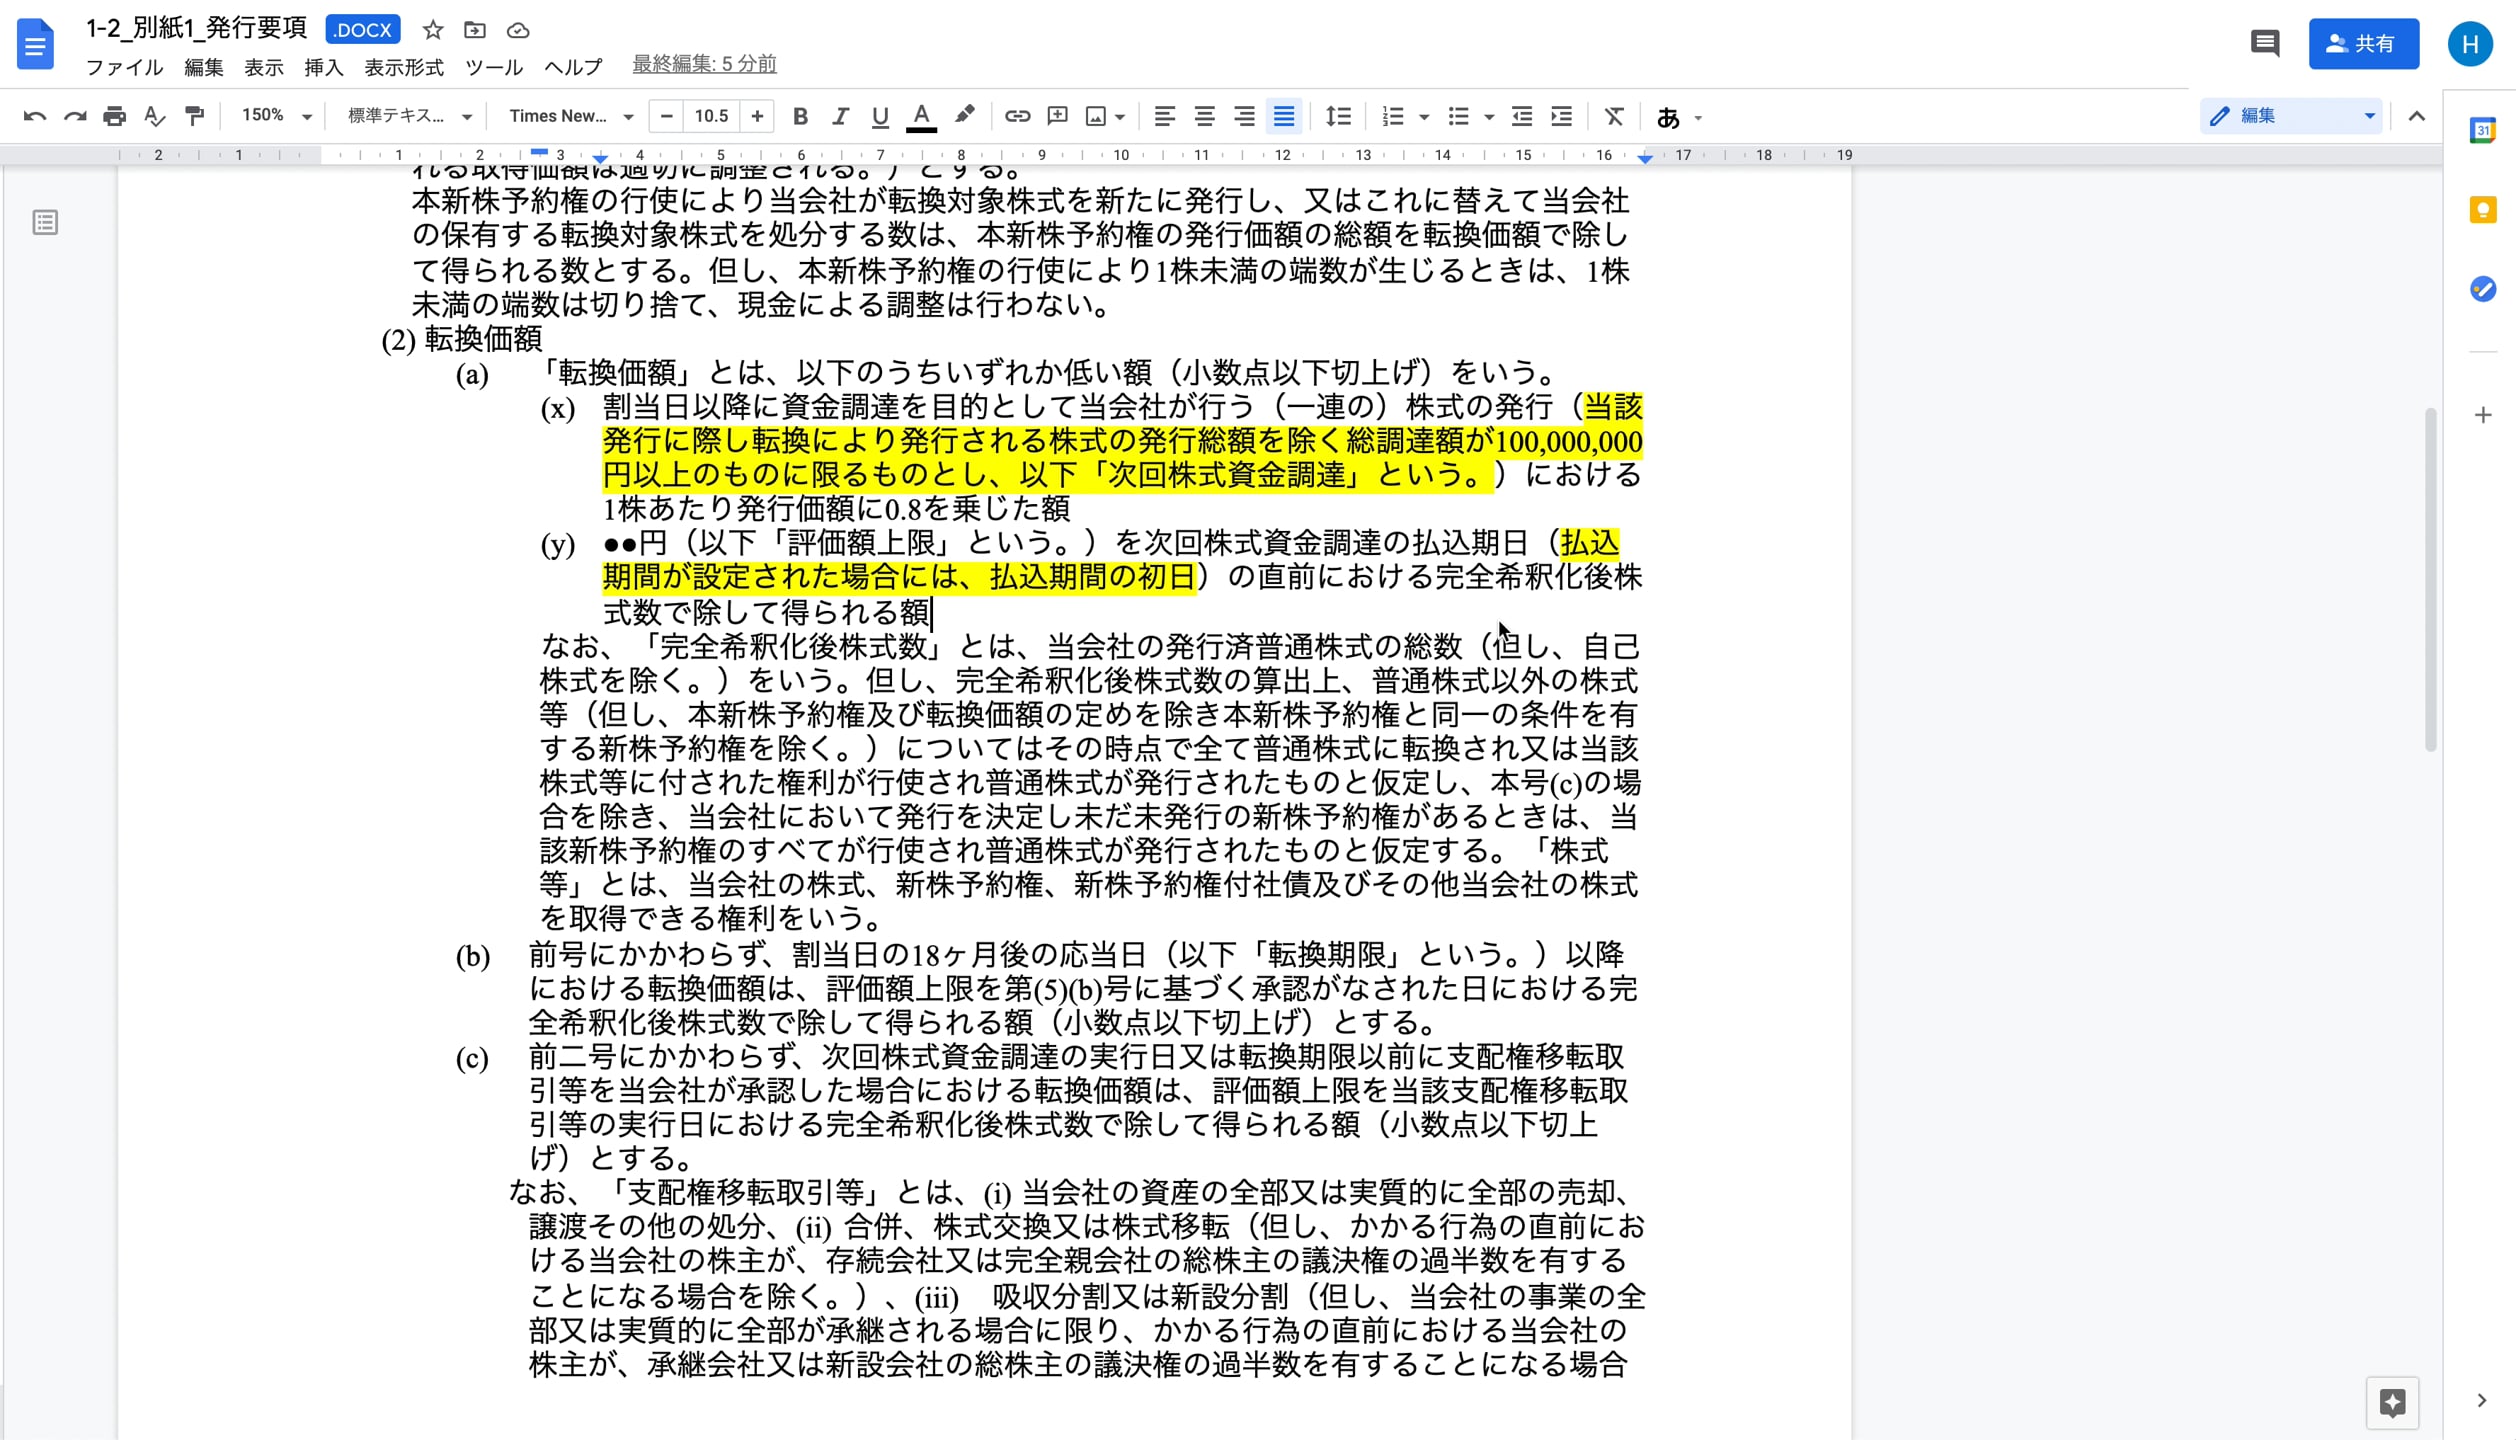Show document outline icon at left
The image size is (2516, 1440).
pos(45,222)
